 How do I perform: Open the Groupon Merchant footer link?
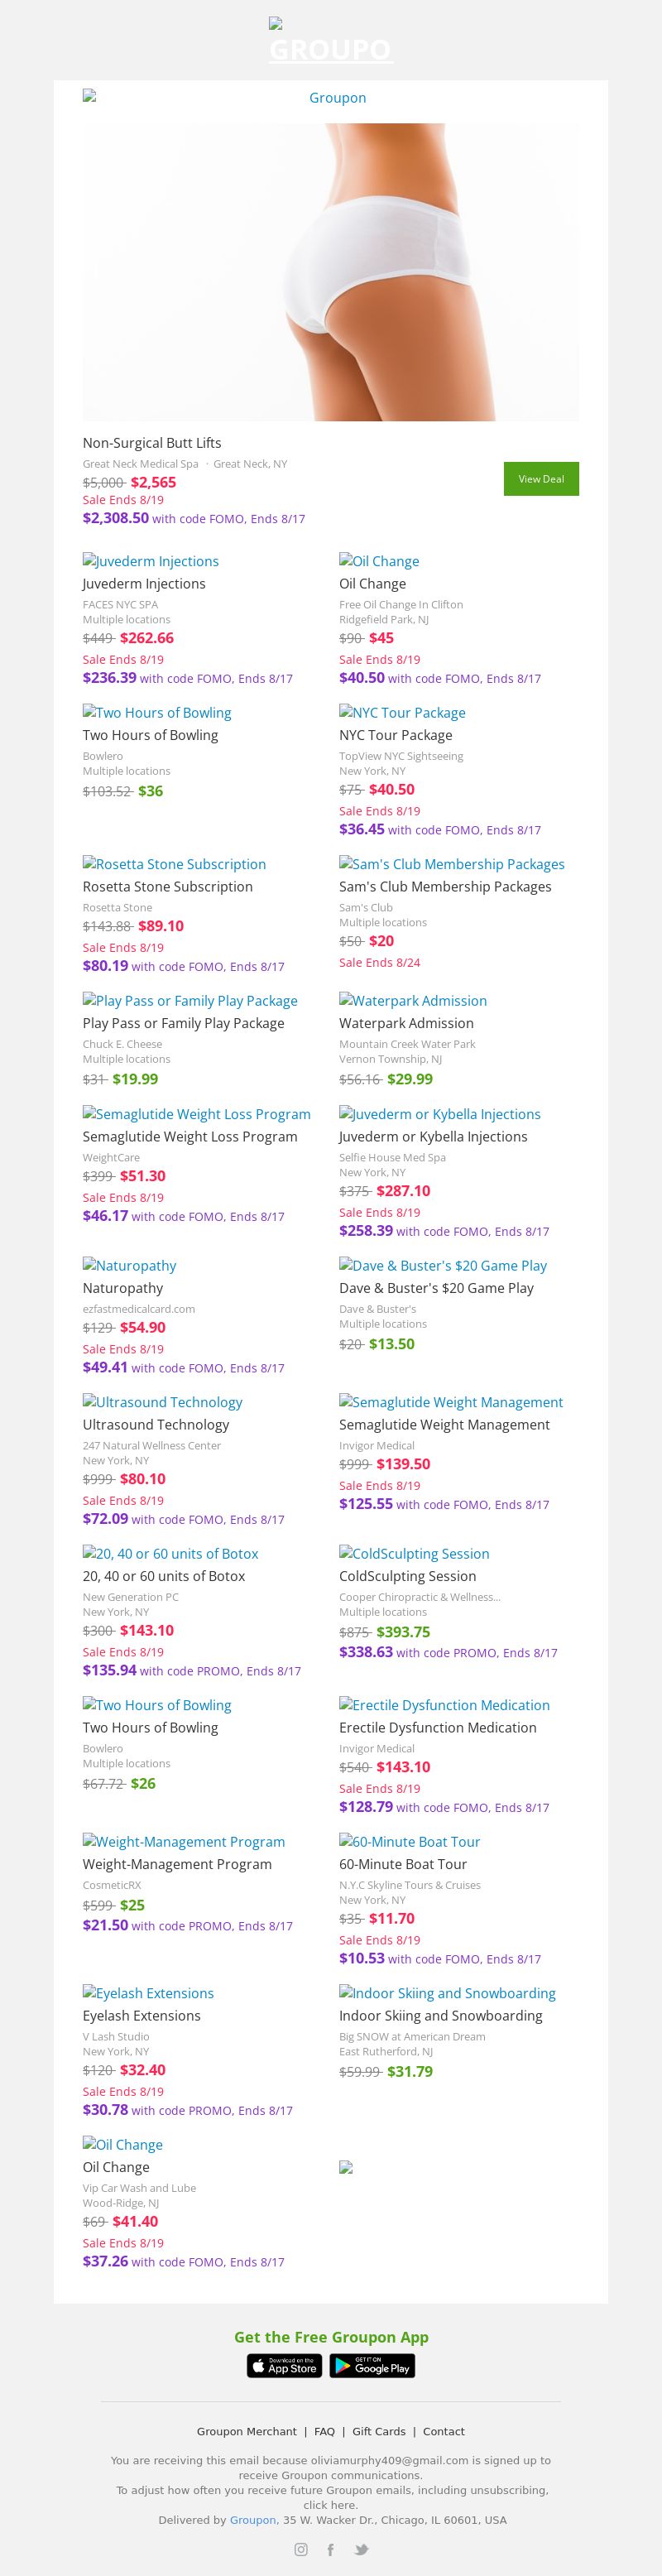pos(246,2431)
